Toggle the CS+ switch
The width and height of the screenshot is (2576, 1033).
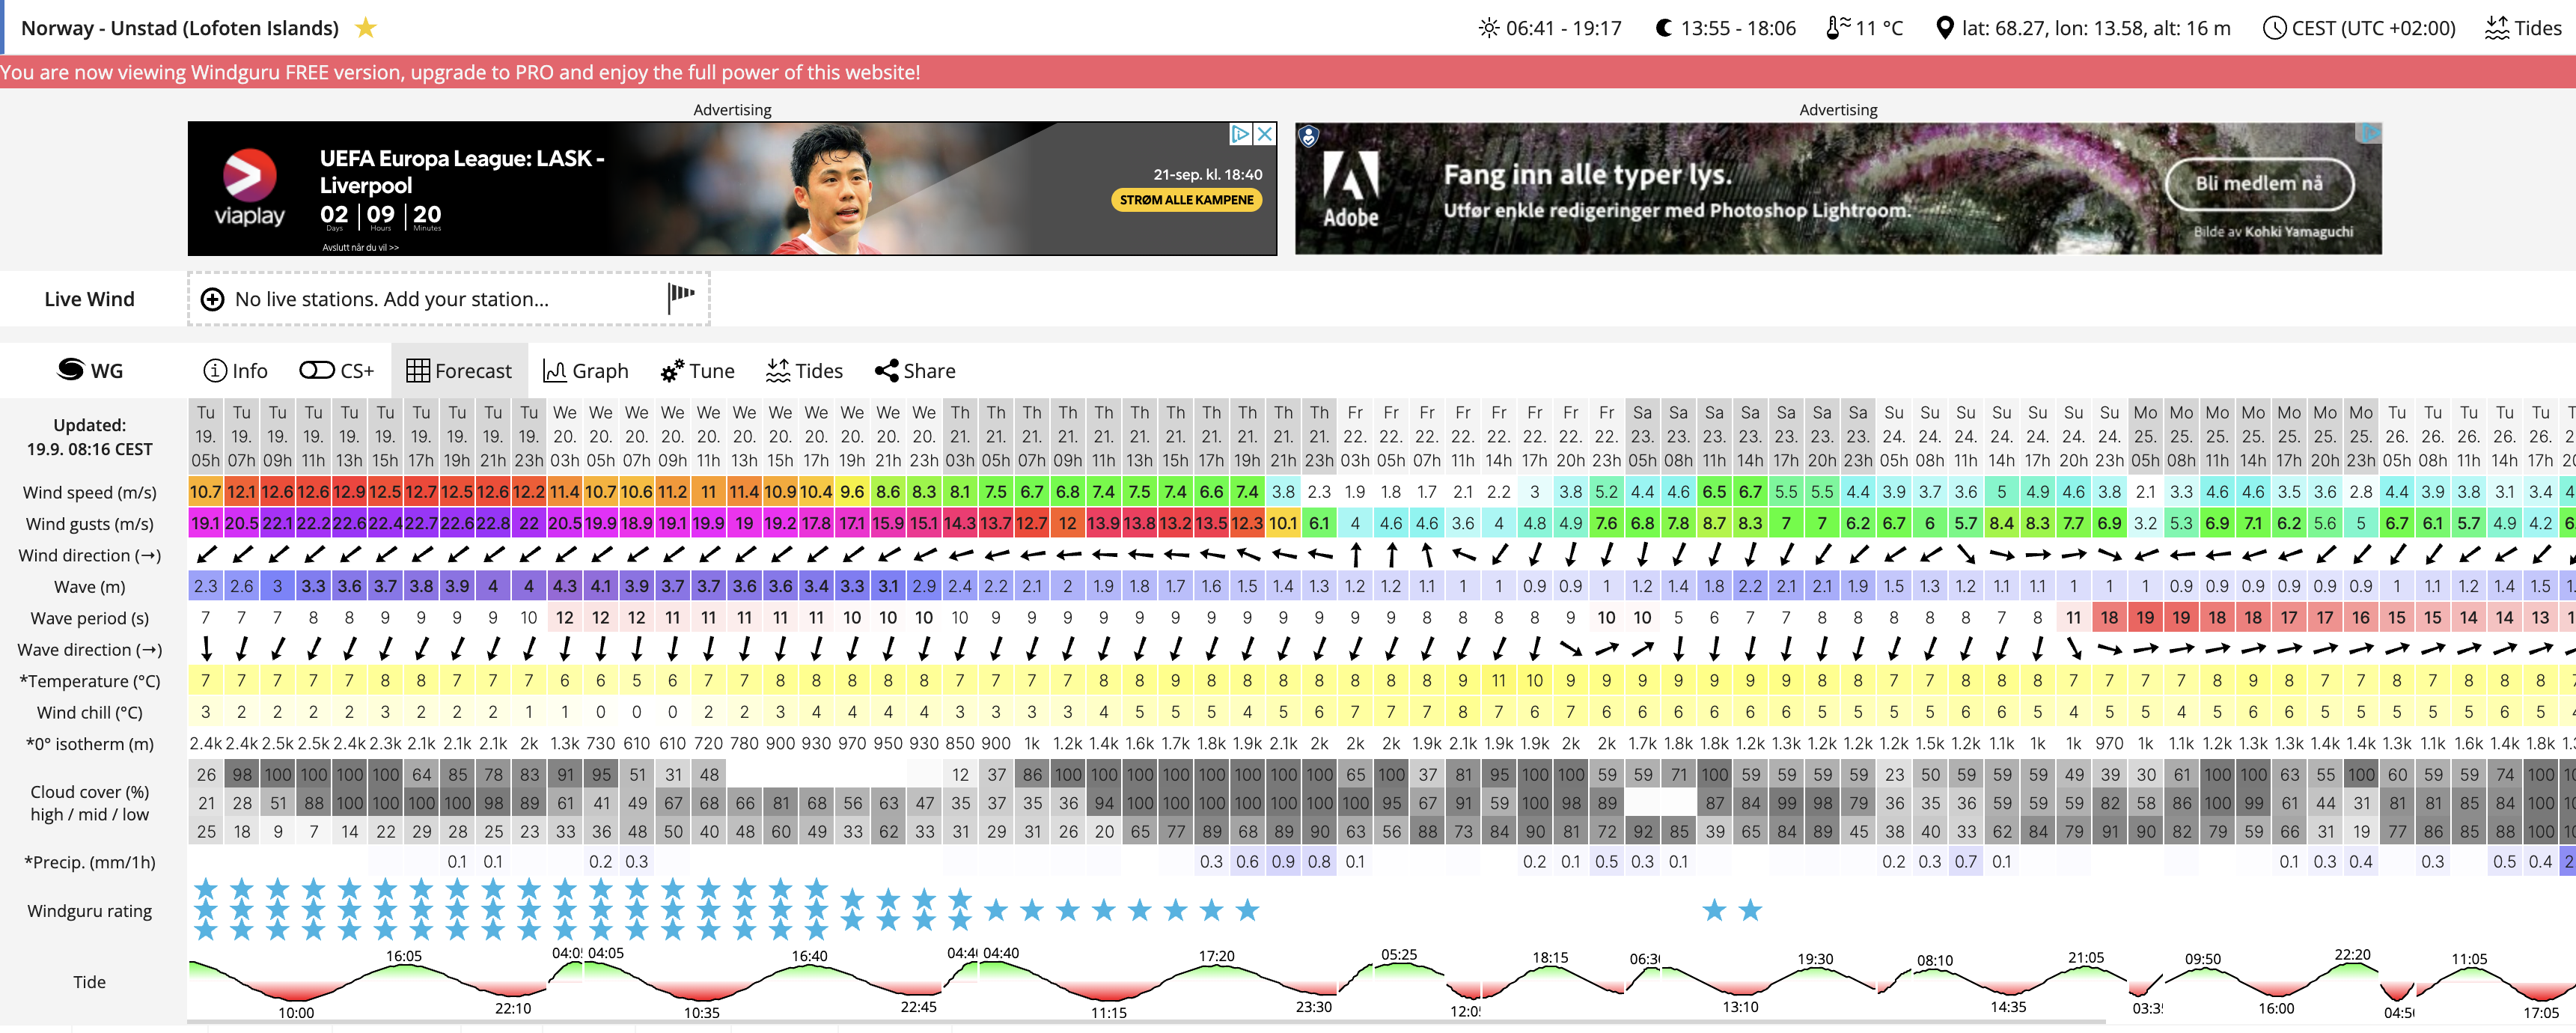click(x=317, y=371)
